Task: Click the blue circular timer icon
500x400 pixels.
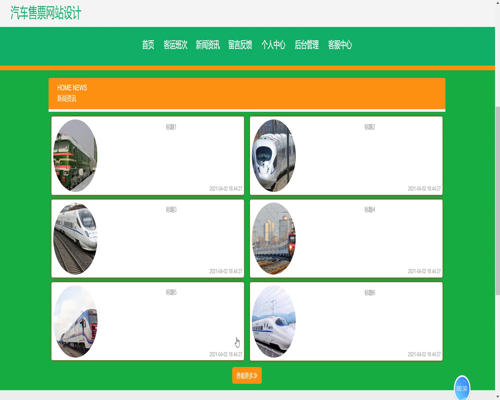Action: (x=462, y=388)
